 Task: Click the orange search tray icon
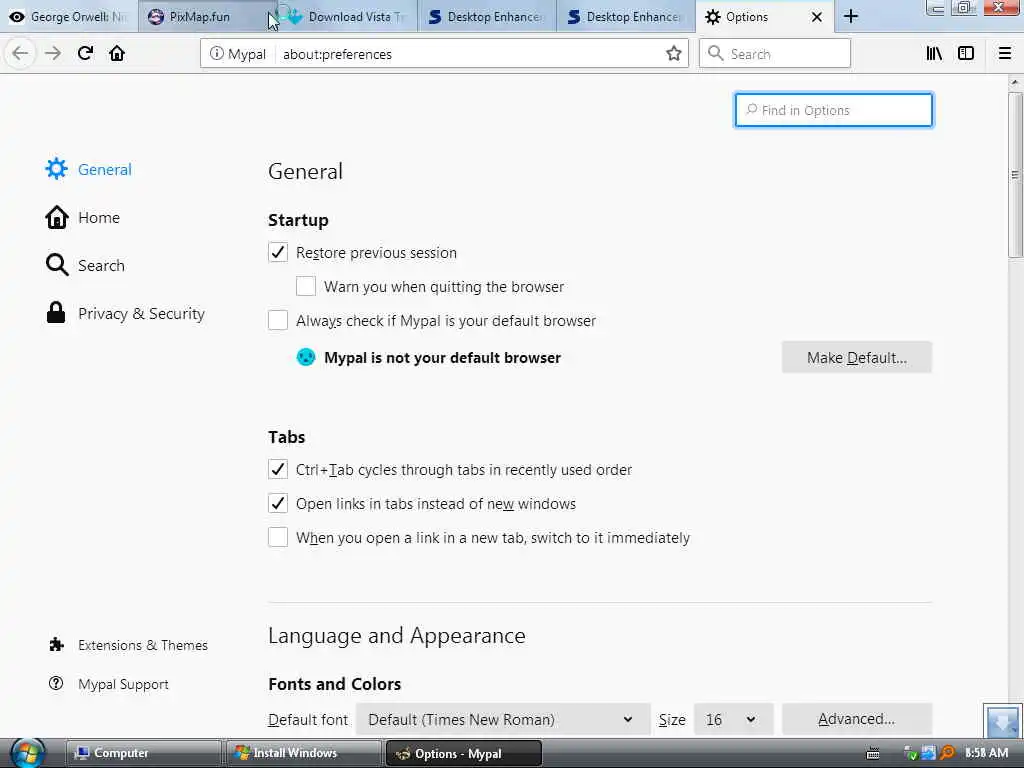click(947, 753)
